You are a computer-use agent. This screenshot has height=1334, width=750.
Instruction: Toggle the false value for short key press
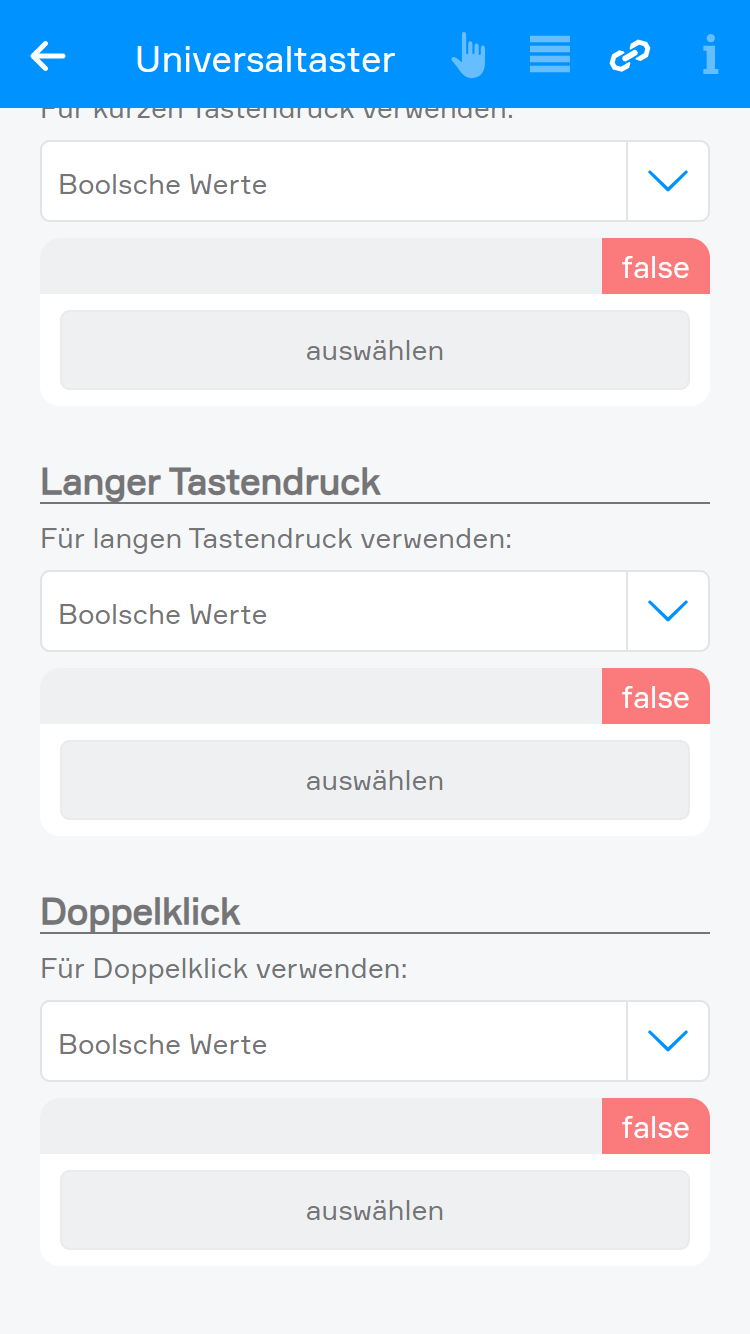point(655,267)
